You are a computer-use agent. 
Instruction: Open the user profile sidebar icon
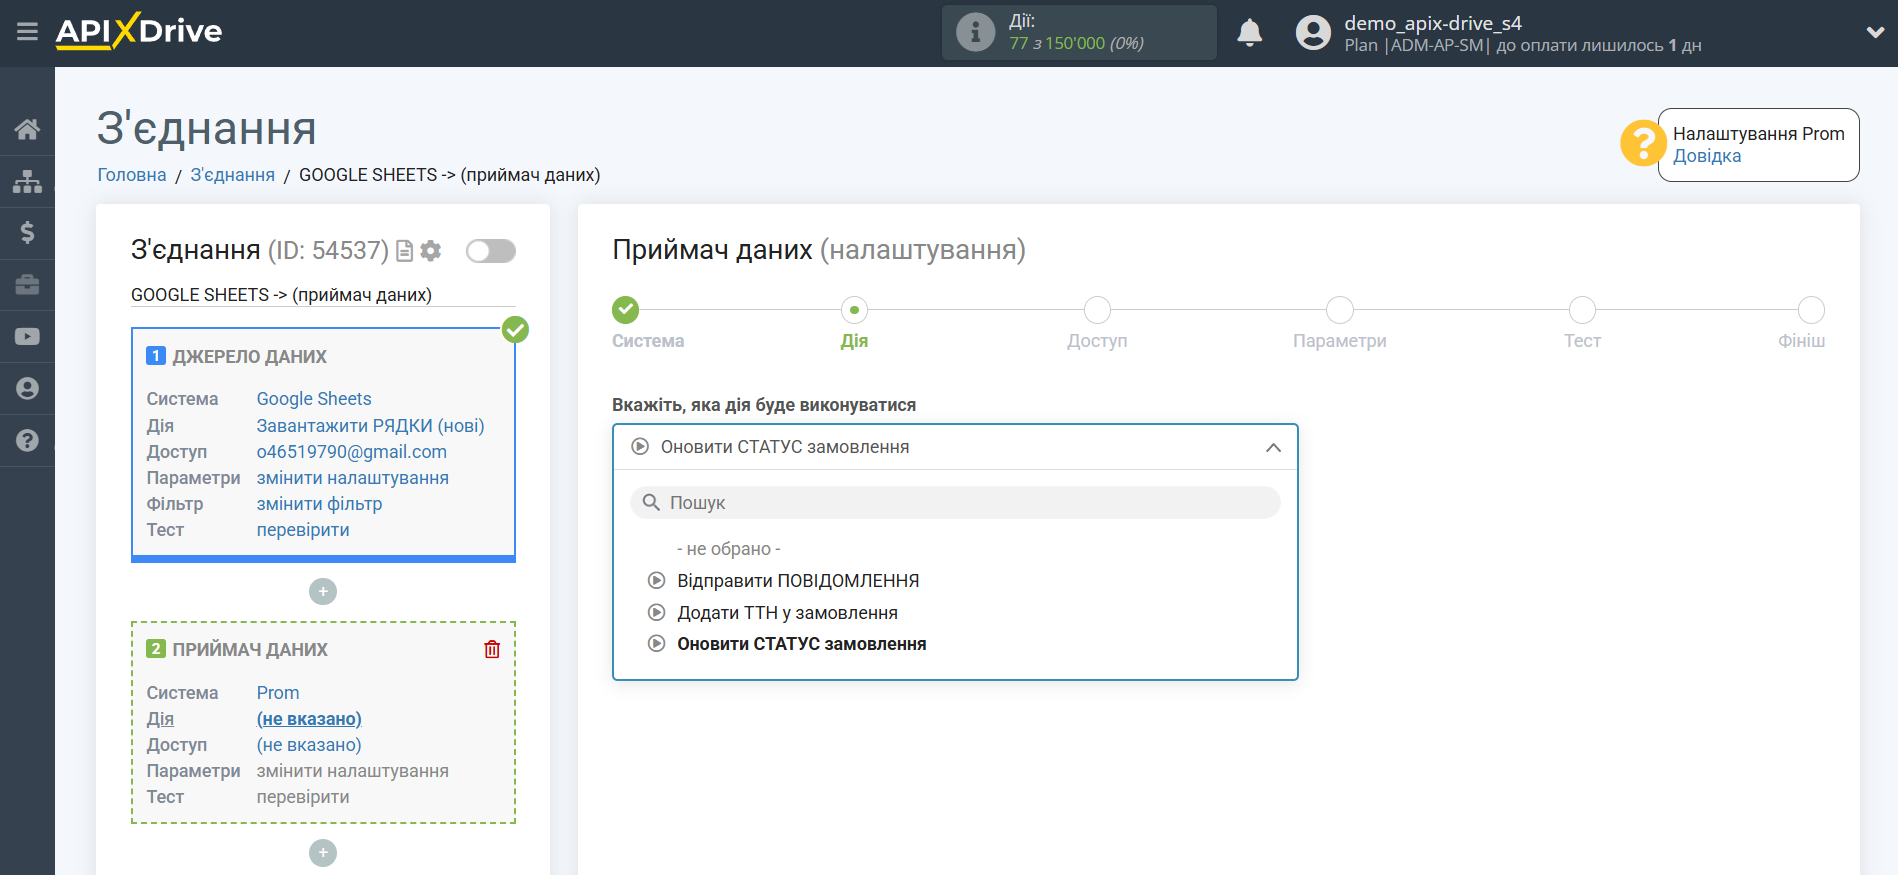[x=27, y=389]
